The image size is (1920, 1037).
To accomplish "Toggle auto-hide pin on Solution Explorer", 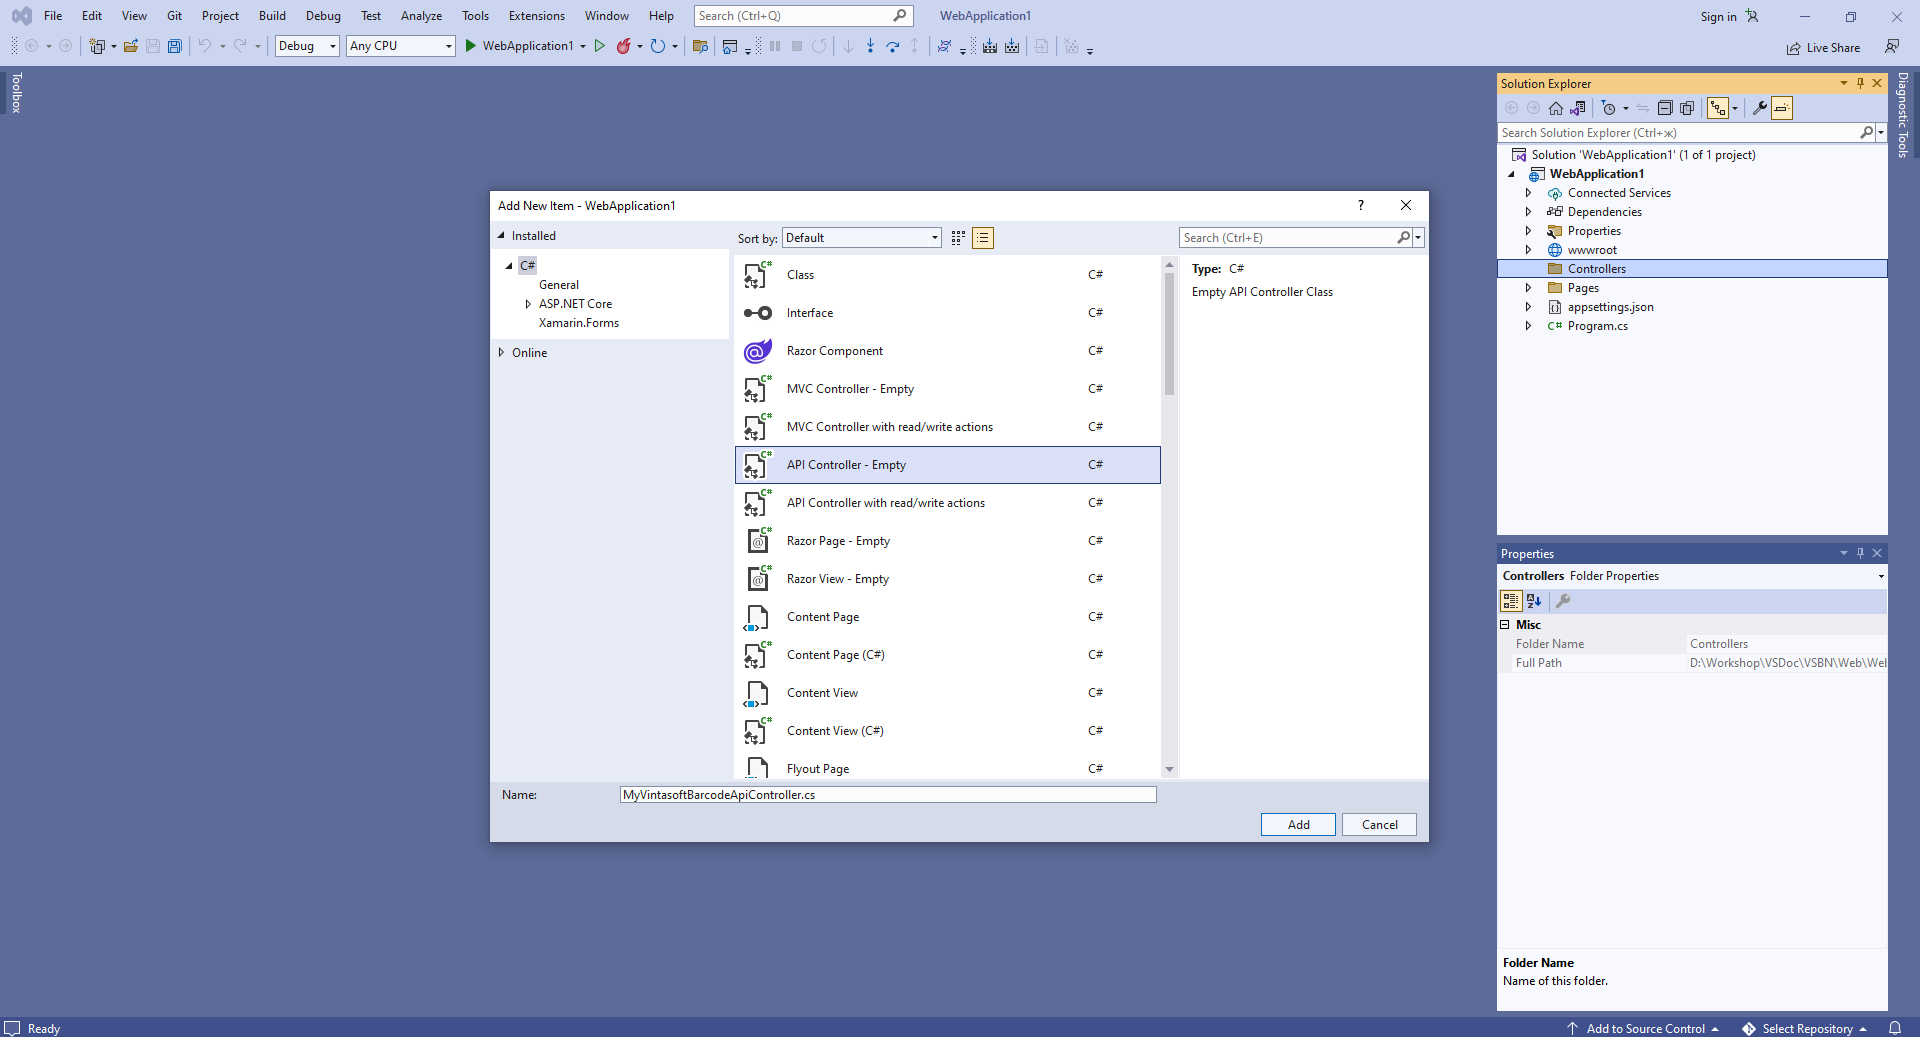I will click(1860, 83).
